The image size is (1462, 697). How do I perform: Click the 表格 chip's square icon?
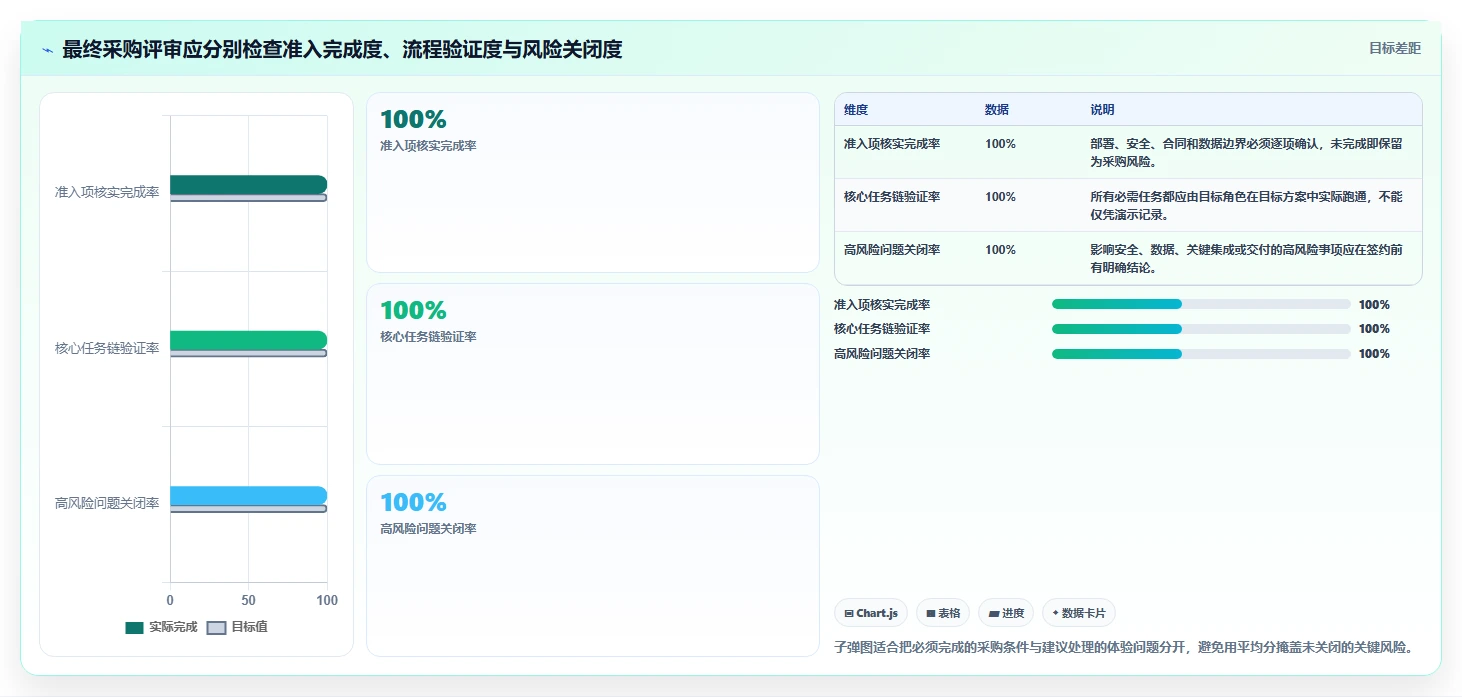[x=931, y=614]
